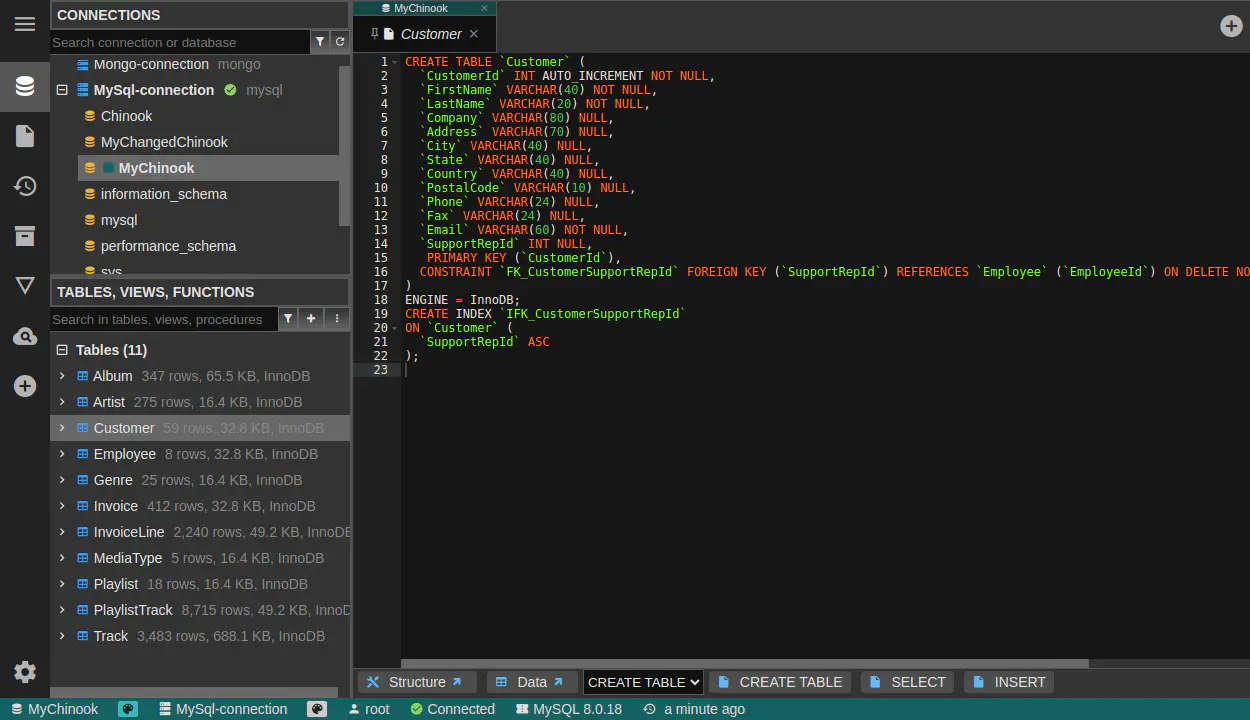1250x720 pixels.
Task: Open the archive icon in sidebar
Action: click(x=25, y=236)
